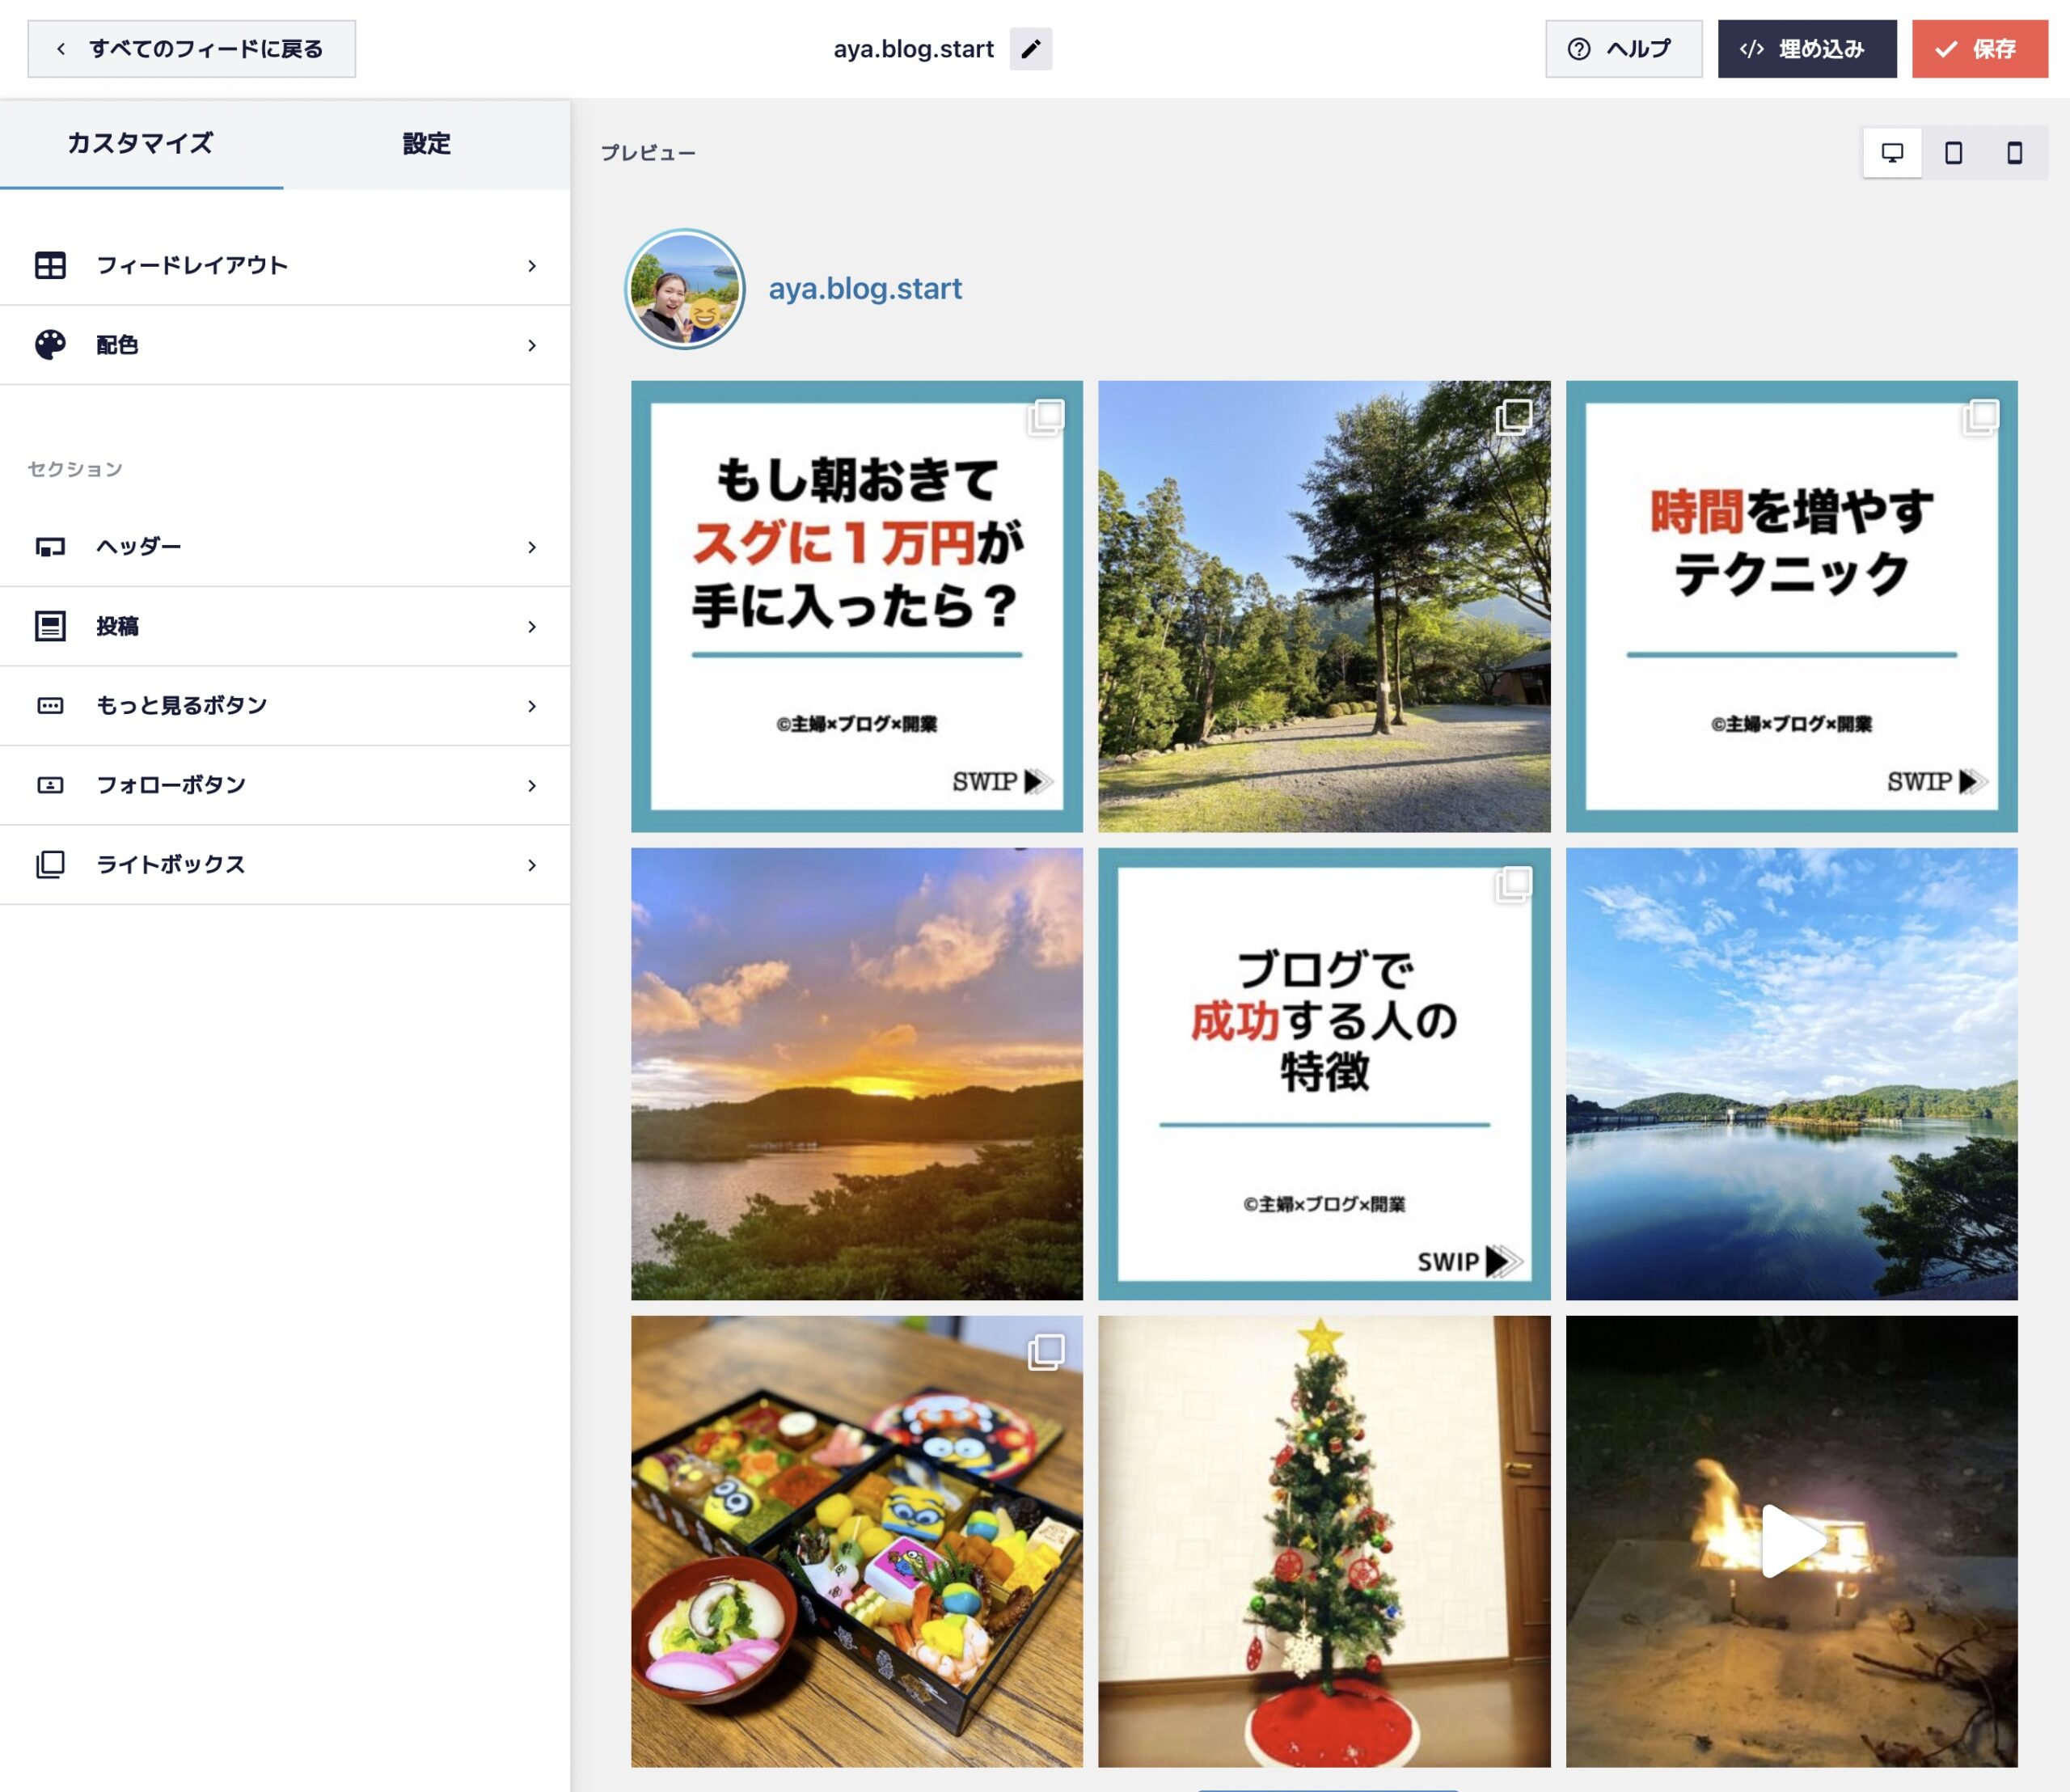
Task: Open the Christmas tree photo
Action: coord(1324,1541)
